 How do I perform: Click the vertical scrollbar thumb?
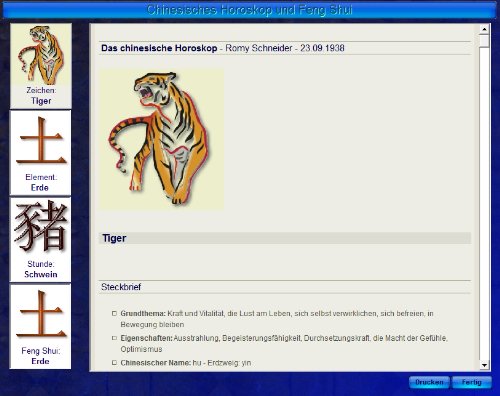coord(484,41)
